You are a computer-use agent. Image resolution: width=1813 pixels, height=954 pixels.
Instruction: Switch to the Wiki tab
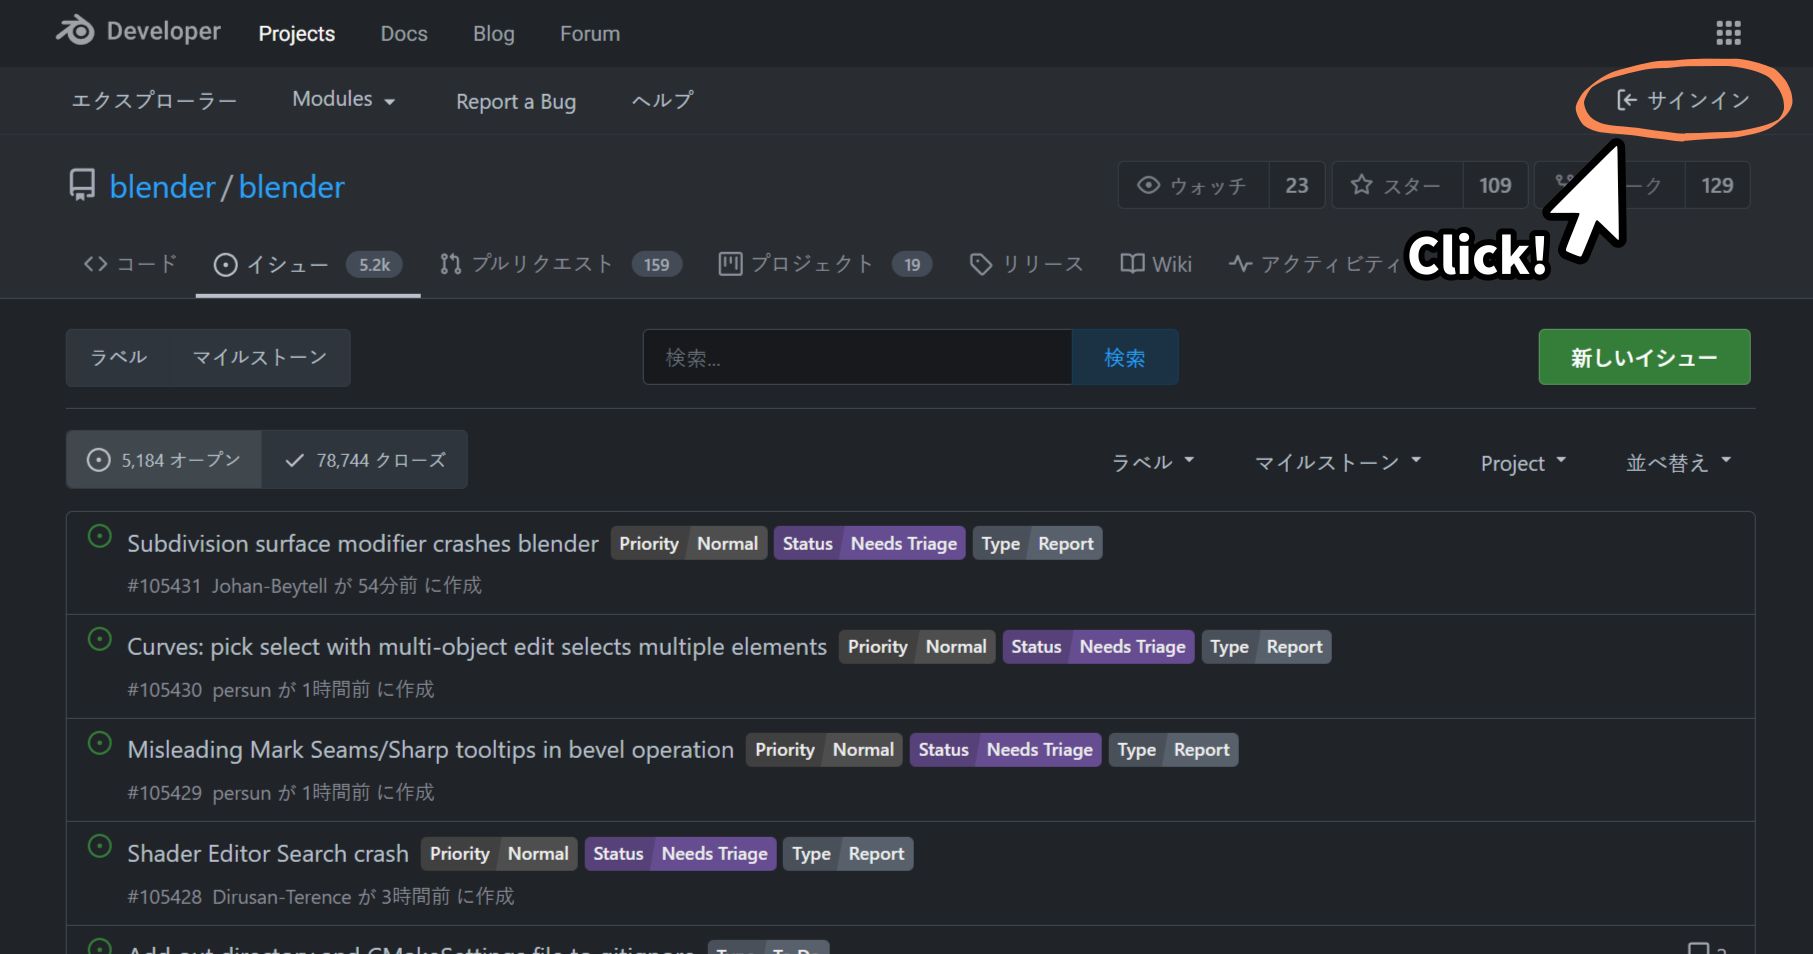pyautogui.click(x=1156, y=264)
